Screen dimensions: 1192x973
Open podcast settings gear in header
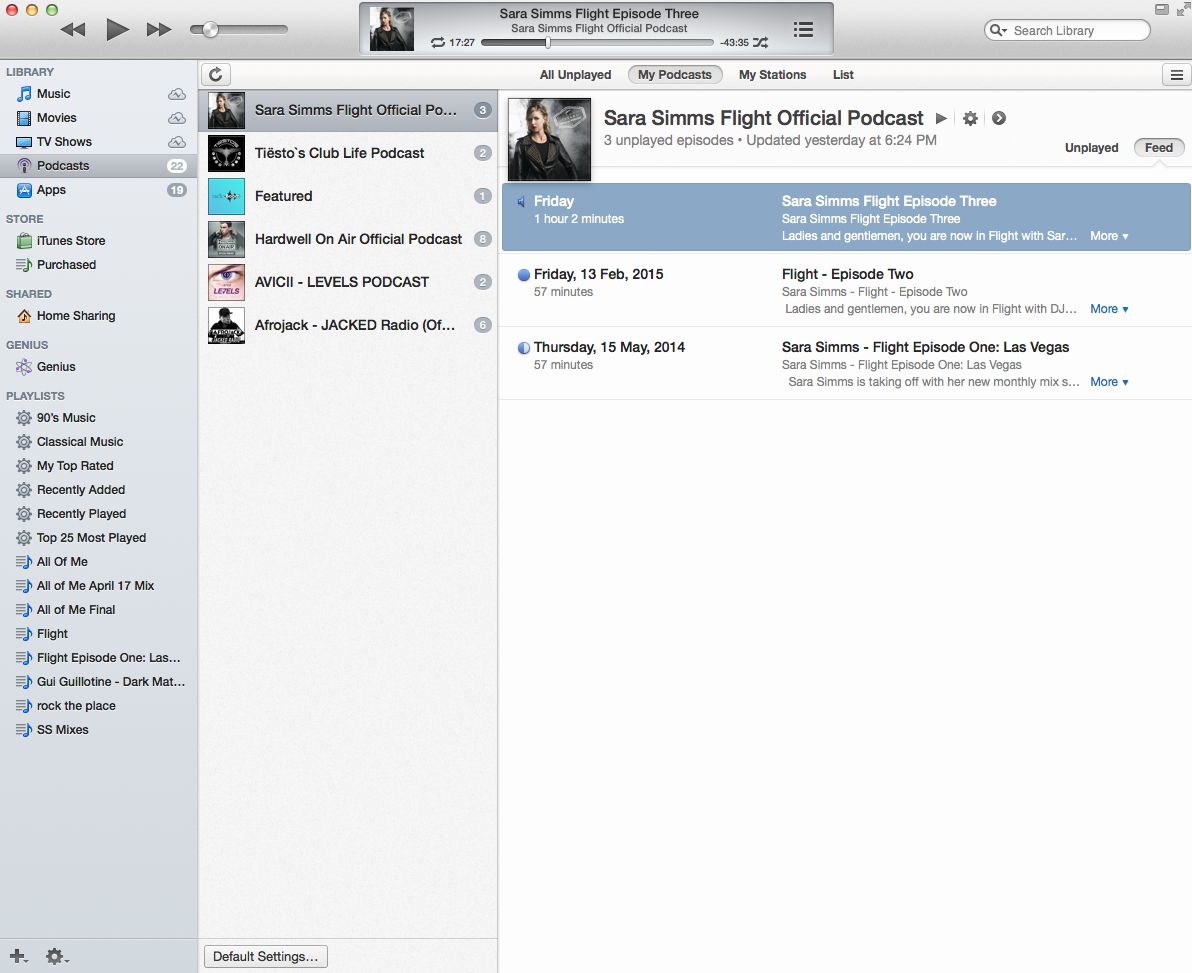(x=970, y=118)
